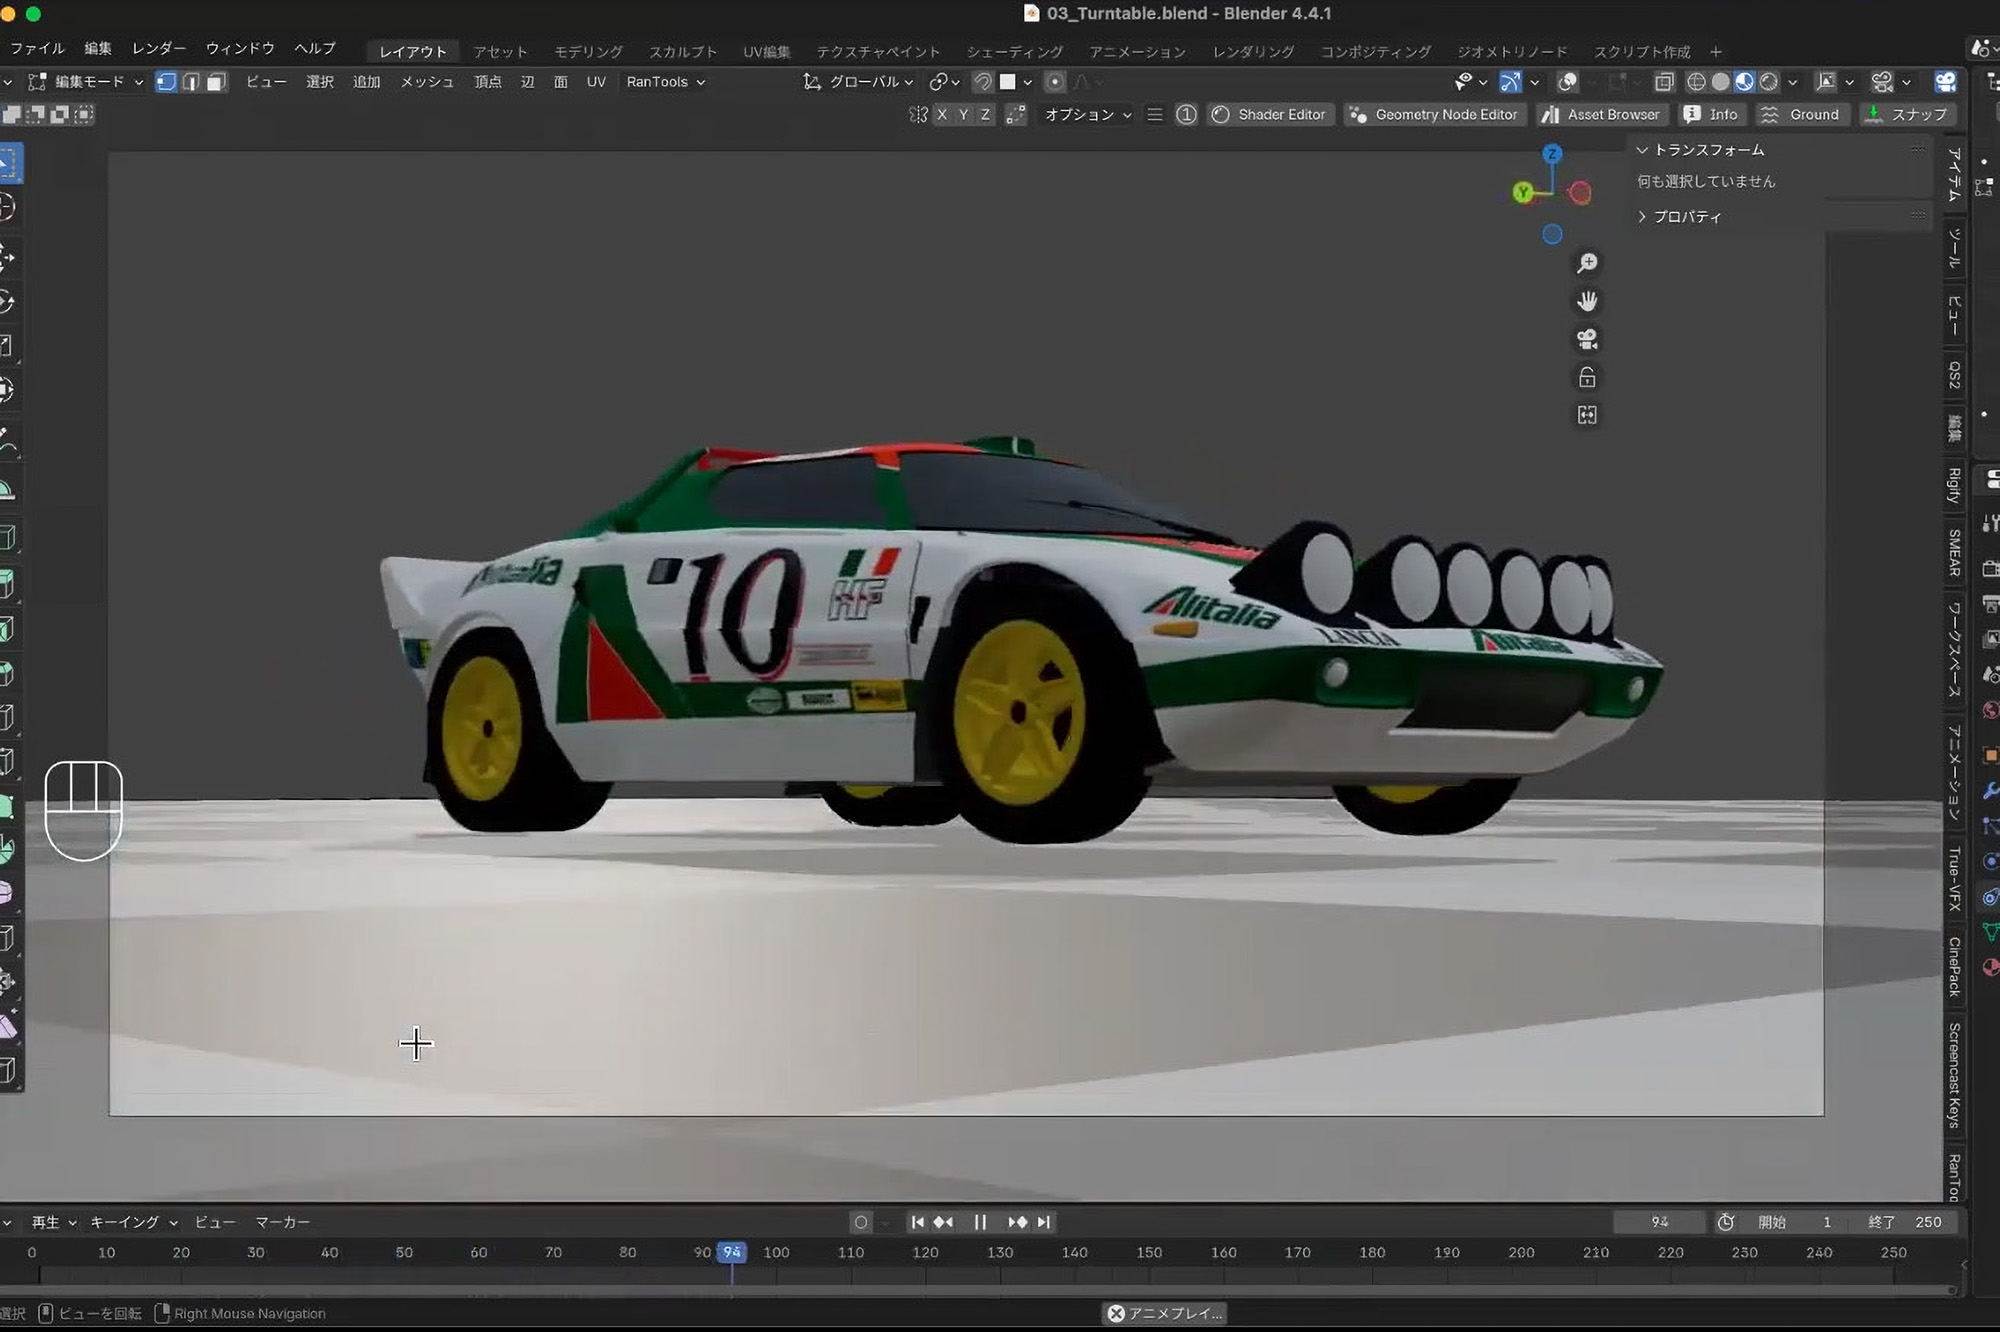Jump to the timeline start frame

point(917,1222)
